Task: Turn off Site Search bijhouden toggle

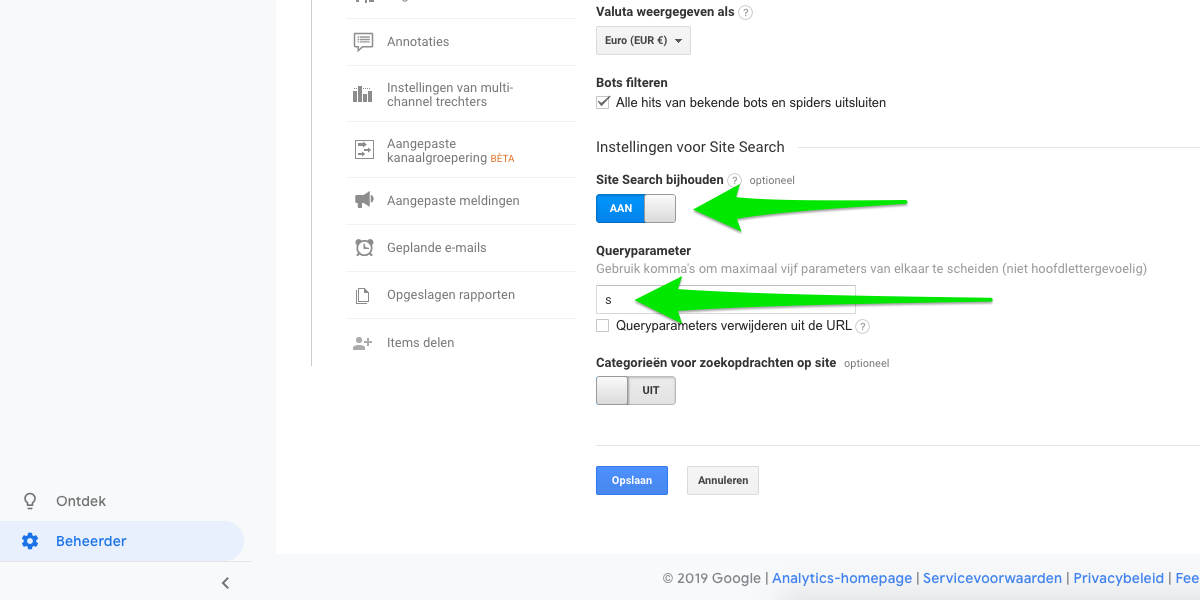Action: point(636,208)
